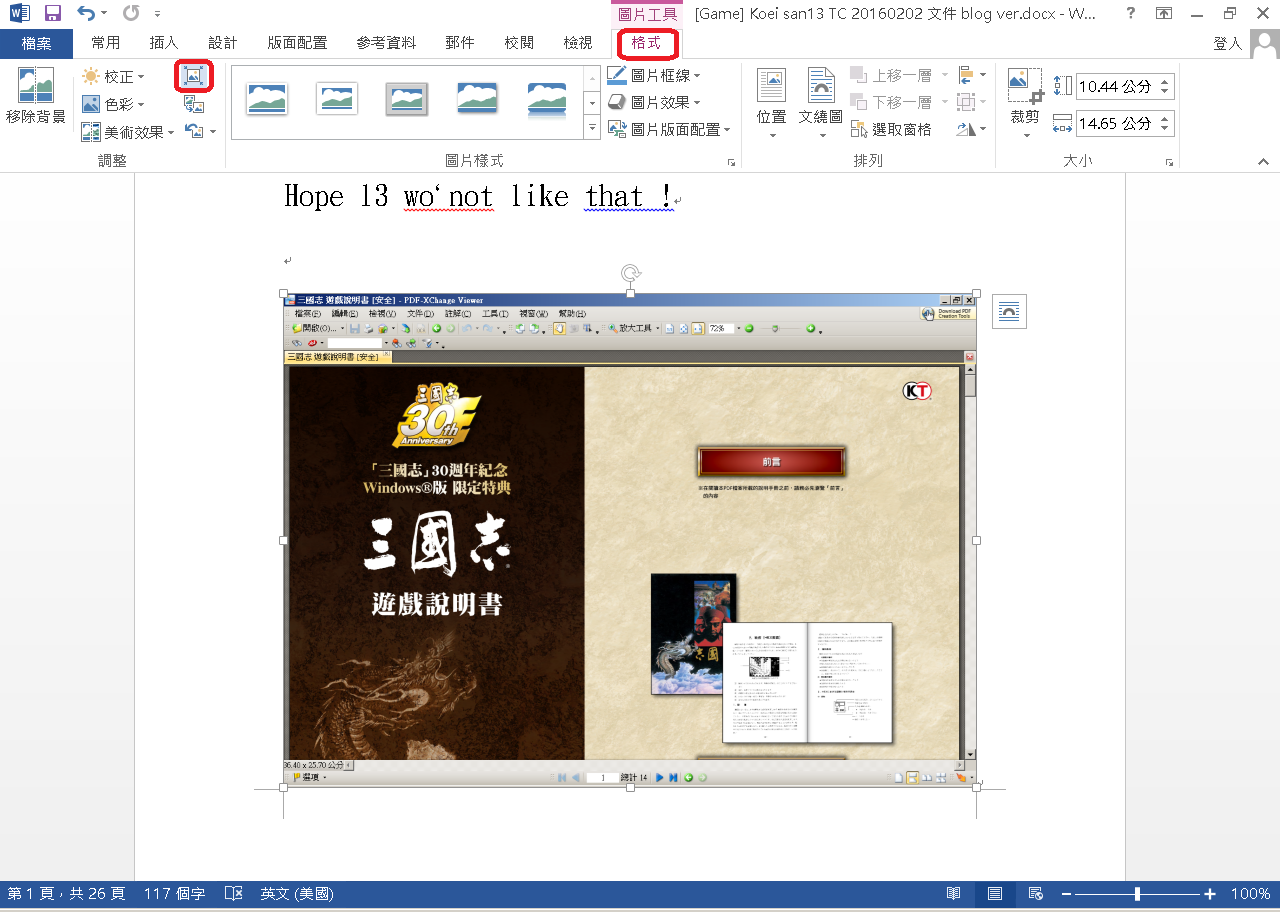This screenshot has width=1280, height=912.
Task: Open the 大小 (Size) dialog launcher
Action: point(1168,161)
